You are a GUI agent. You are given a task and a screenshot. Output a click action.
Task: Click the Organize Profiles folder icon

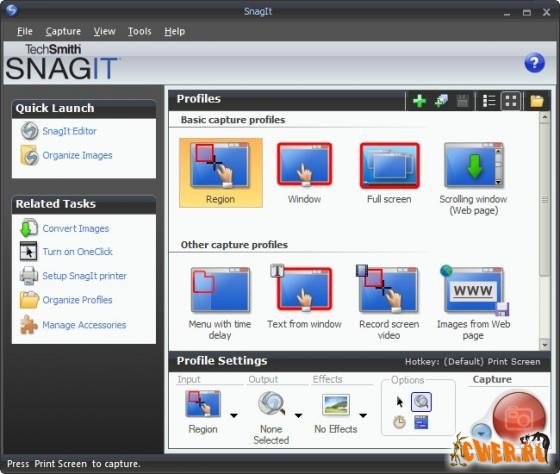pyautogui.click(x=29, y=300)
